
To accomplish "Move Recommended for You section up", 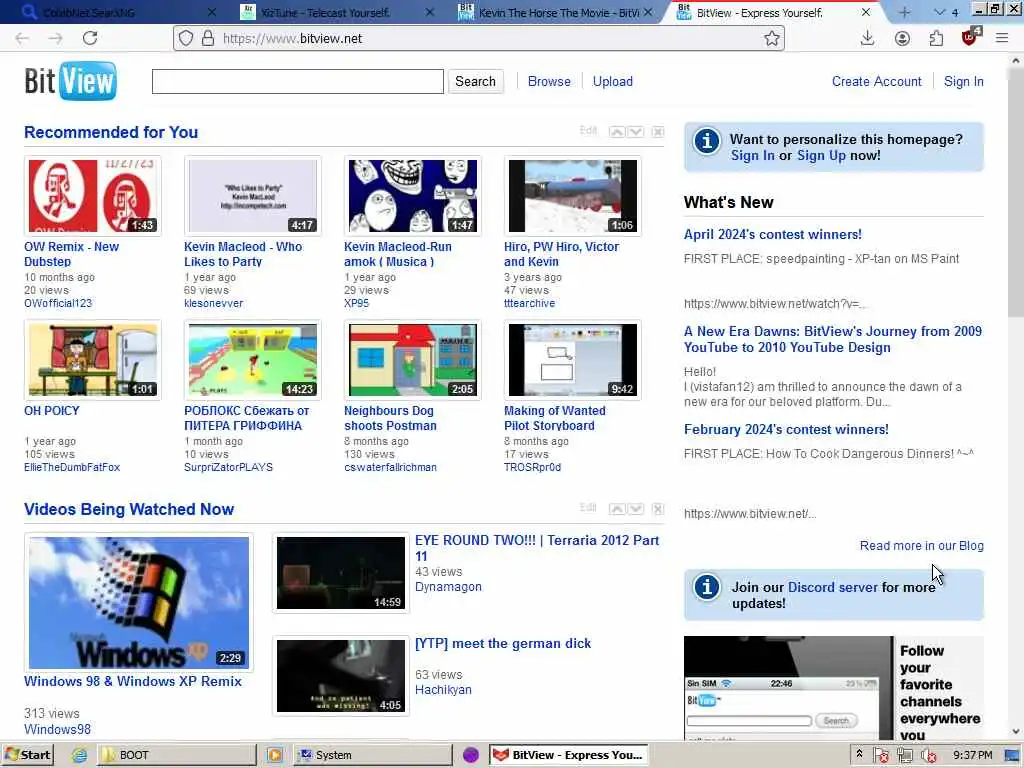I will [x=616, y=132].
